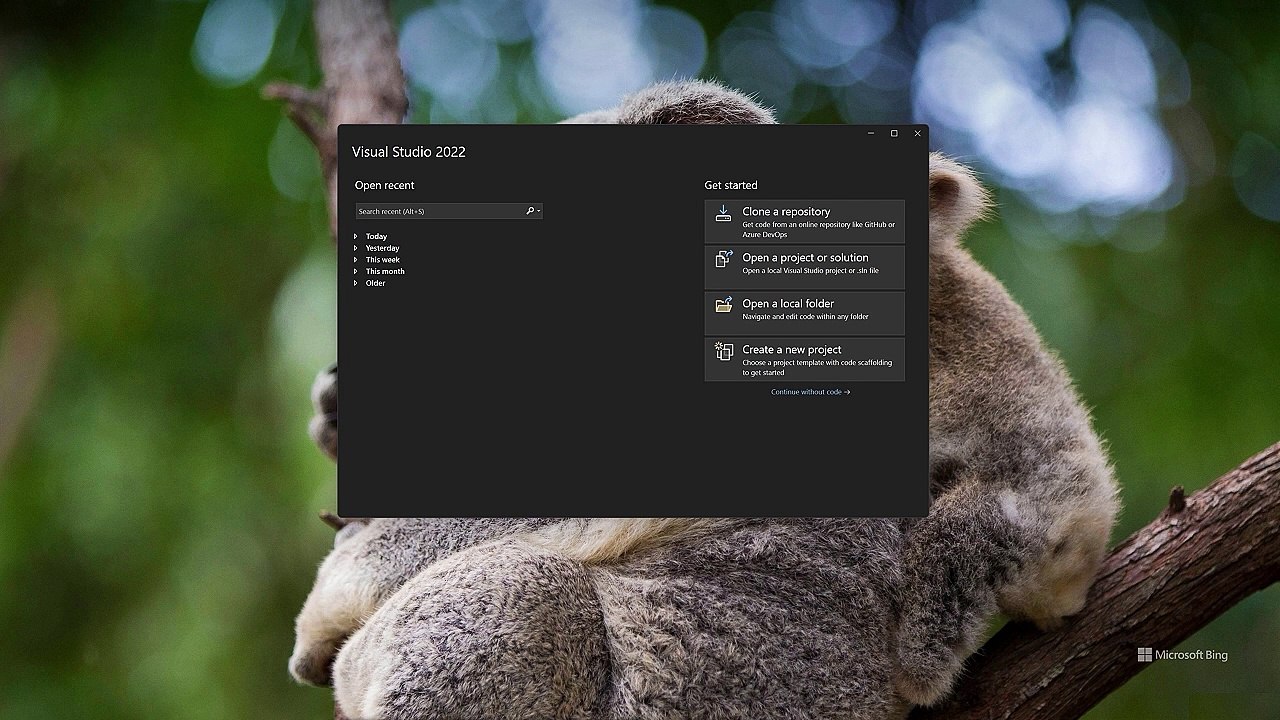Image resolution: width=1280 pixels, height=720 pixels.
Task: Open the search options dropdown arrow
Action: coord(538,211)
